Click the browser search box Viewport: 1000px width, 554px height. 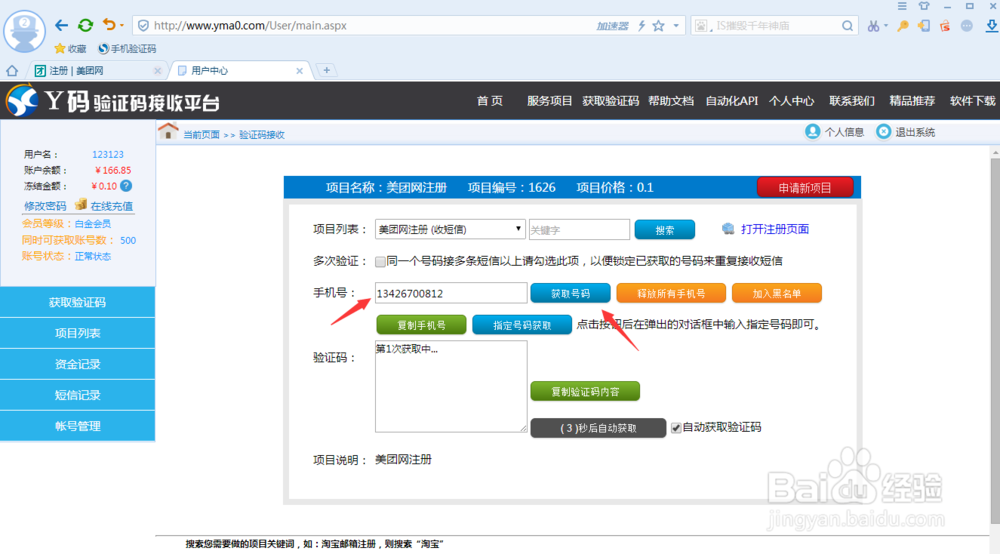pos(775,26)
